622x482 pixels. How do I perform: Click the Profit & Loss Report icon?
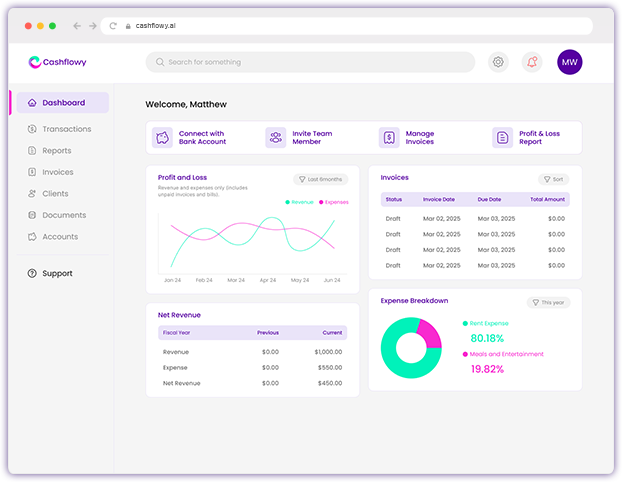pos(502,138)
